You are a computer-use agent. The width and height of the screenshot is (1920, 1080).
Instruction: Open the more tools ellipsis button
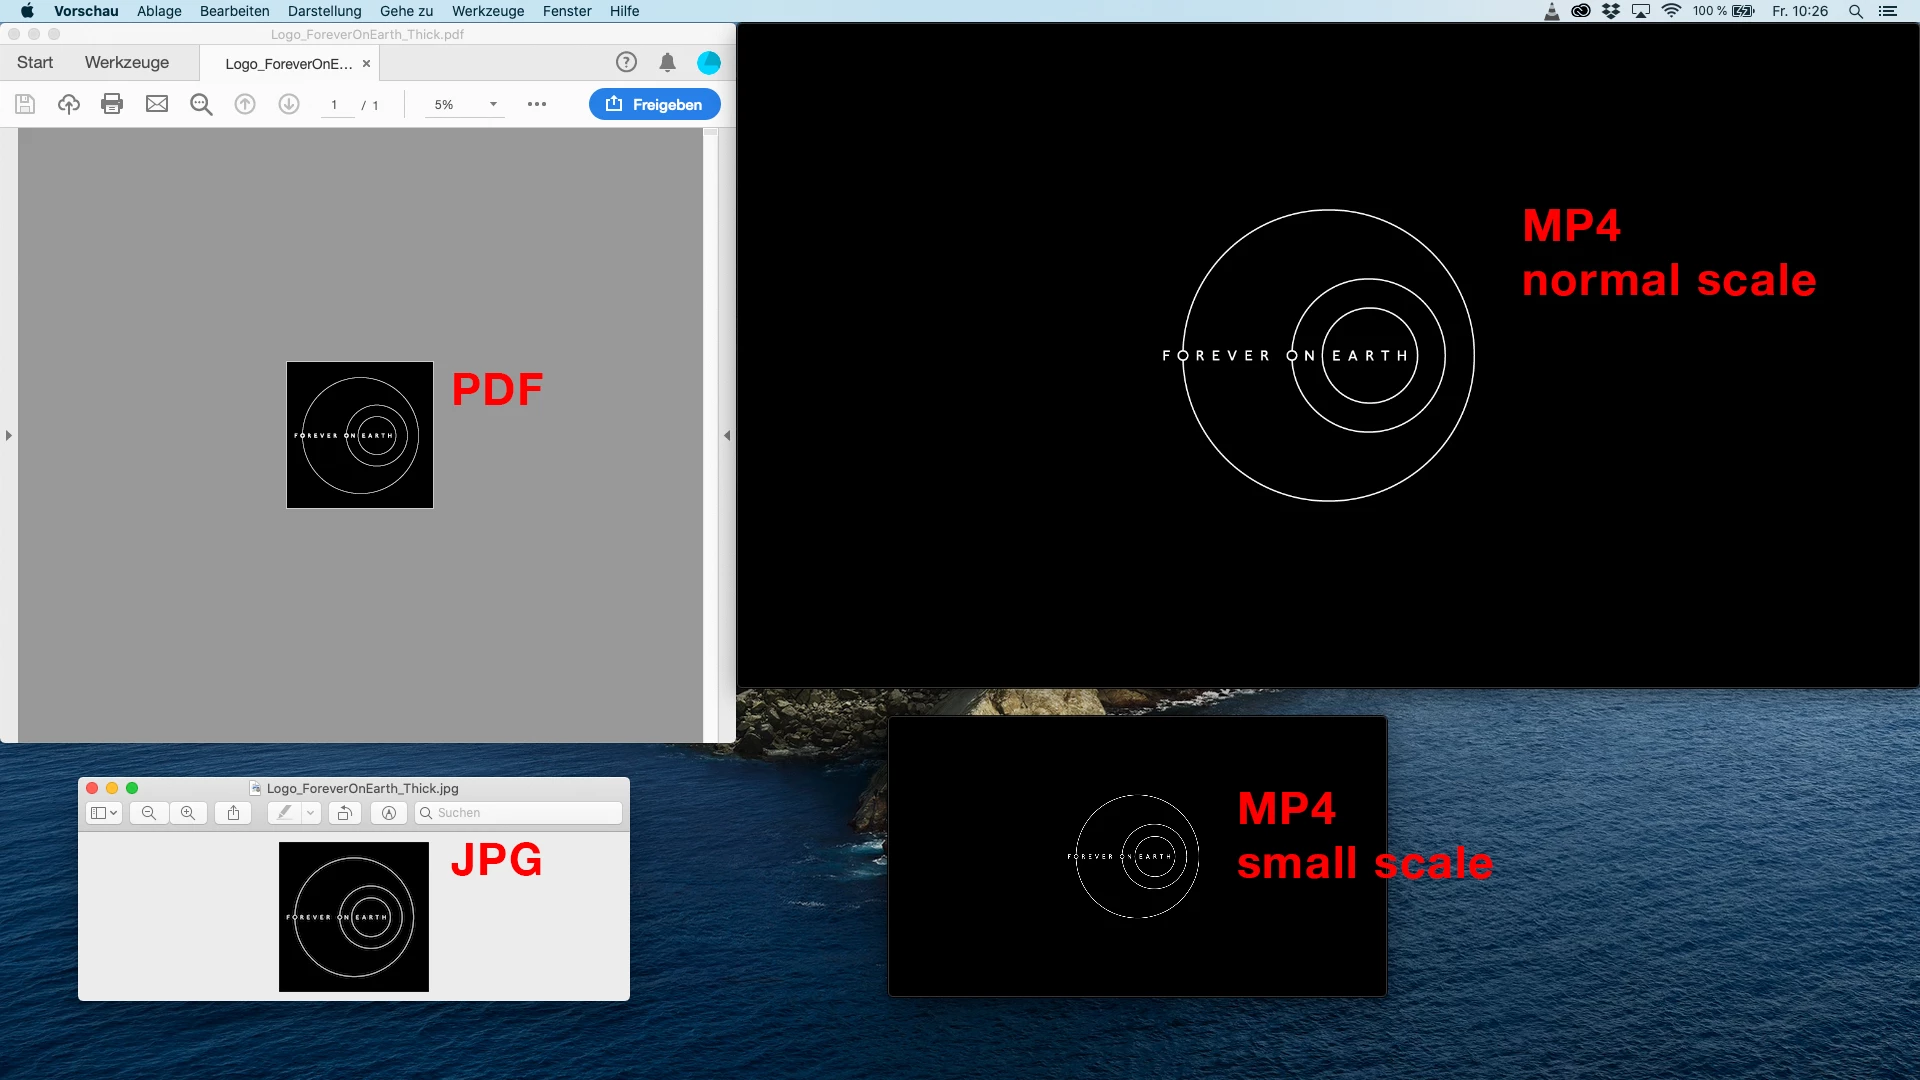coord(537,104)
